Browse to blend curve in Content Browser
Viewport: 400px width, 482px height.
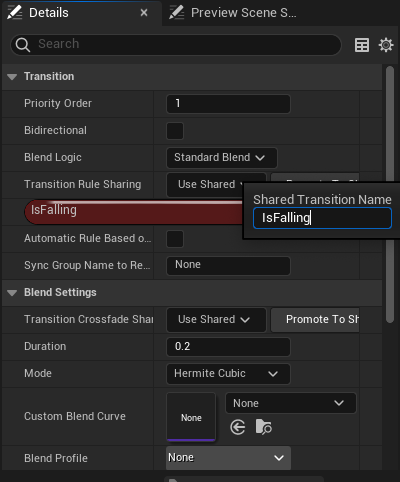pyautogui.click(x=263, y=427)
